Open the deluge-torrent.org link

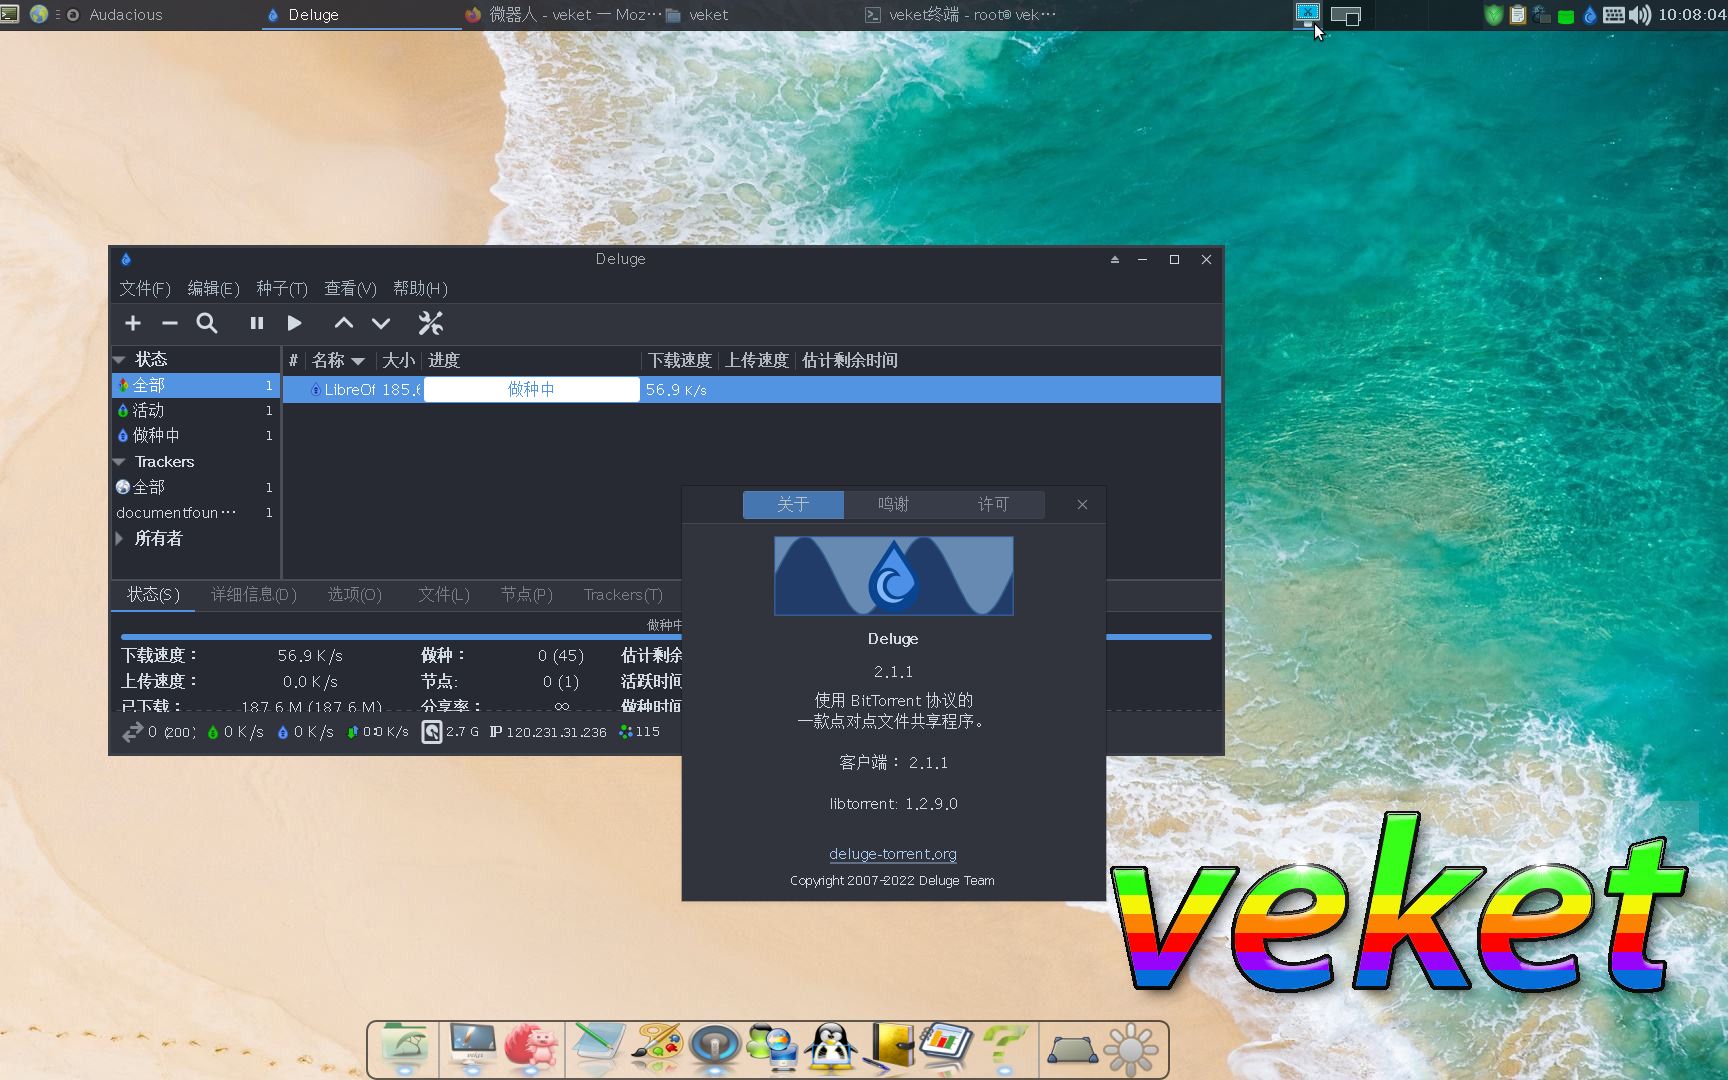pos(893,854)
